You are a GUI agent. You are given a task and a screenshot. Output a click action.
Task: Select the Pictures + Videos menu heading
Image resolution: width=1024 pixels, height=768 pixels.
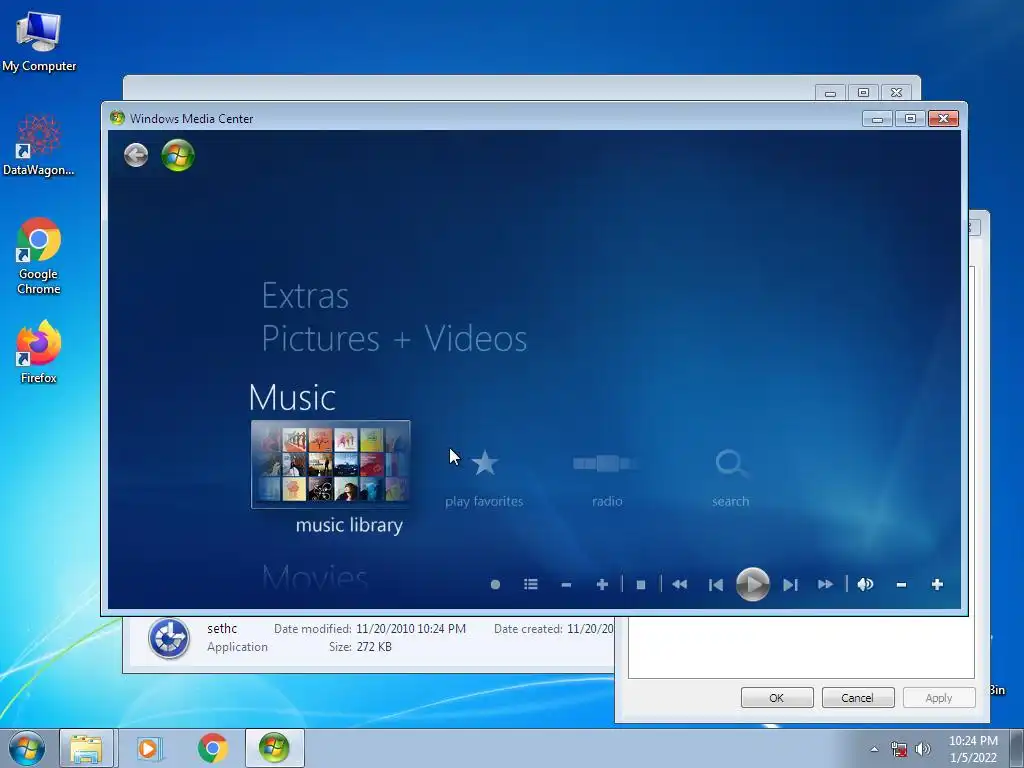coord(394,338)
